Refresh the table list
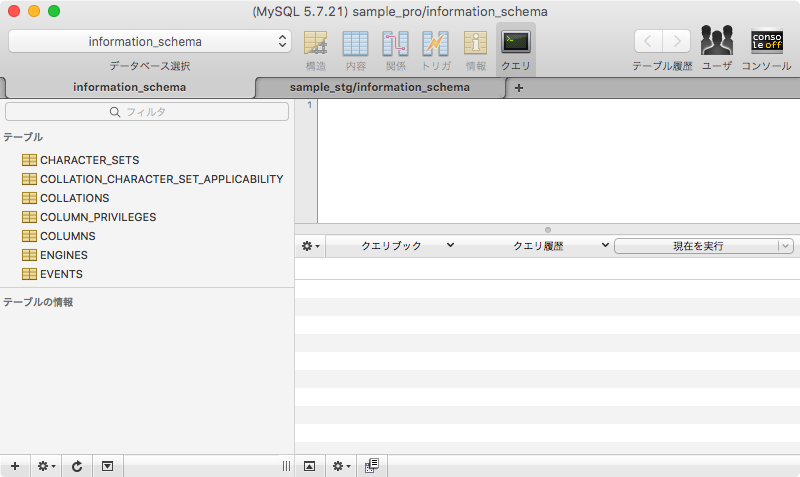Viewport: 800px width, 477px height. (x=77, y=466)
